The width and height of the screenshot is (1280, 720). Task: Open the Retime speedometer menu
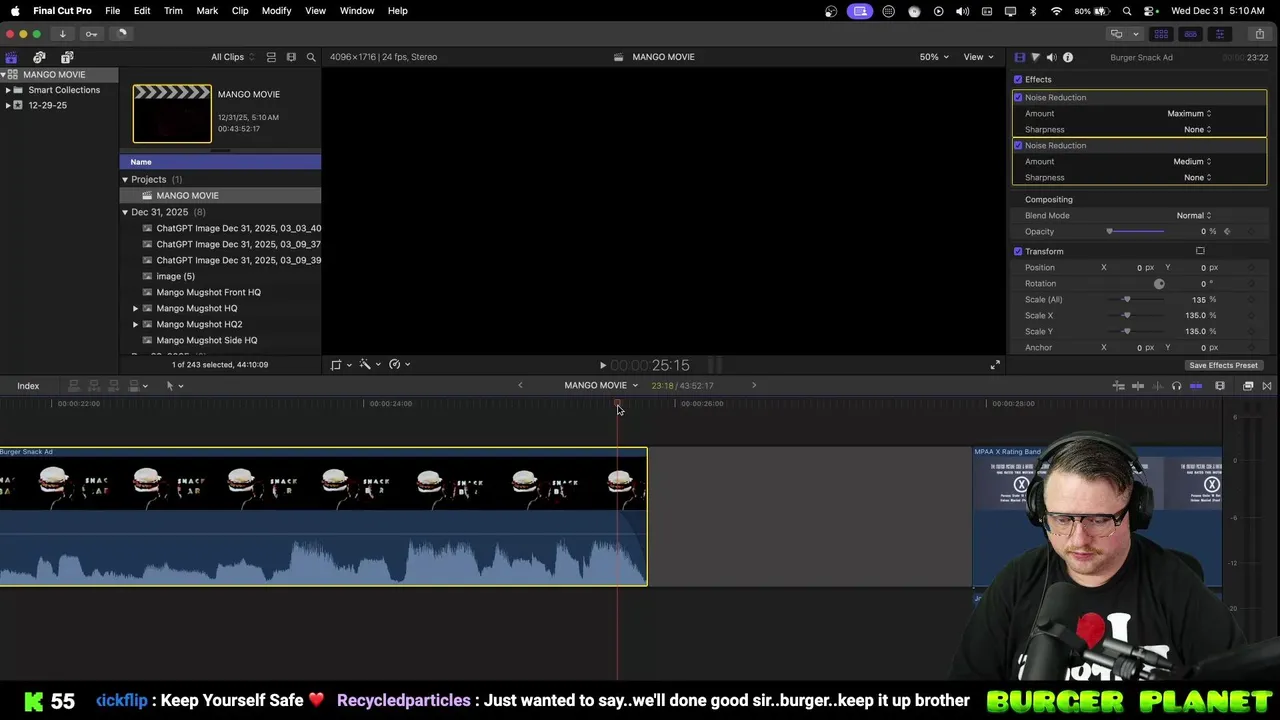pos(399,365)
